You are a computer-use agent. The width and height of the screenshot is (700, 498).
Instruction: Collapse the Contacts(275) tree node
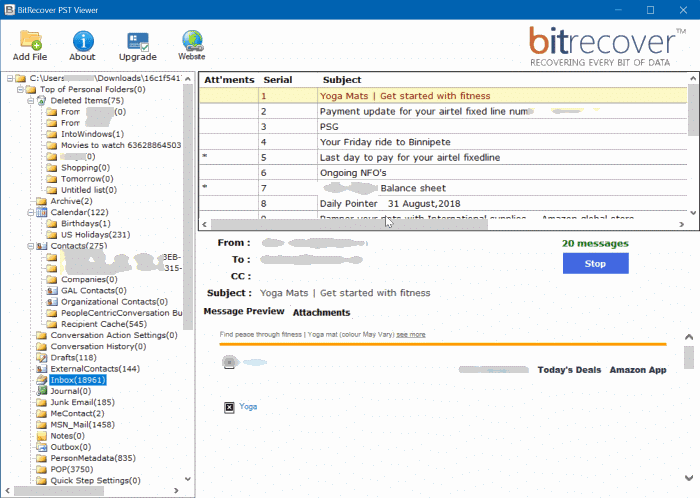(x=29, y=246)
